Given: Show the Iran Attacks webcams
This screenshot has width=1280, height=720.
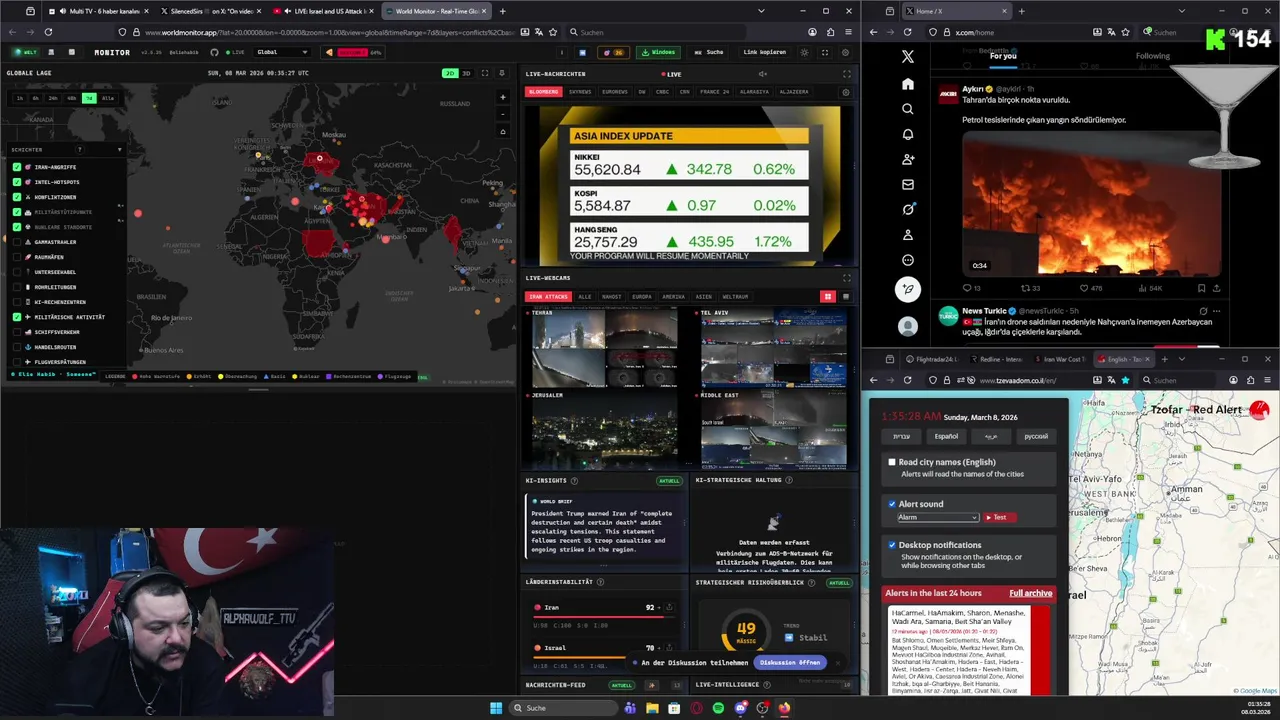Looking at the screenshot, I should (548, 297).
